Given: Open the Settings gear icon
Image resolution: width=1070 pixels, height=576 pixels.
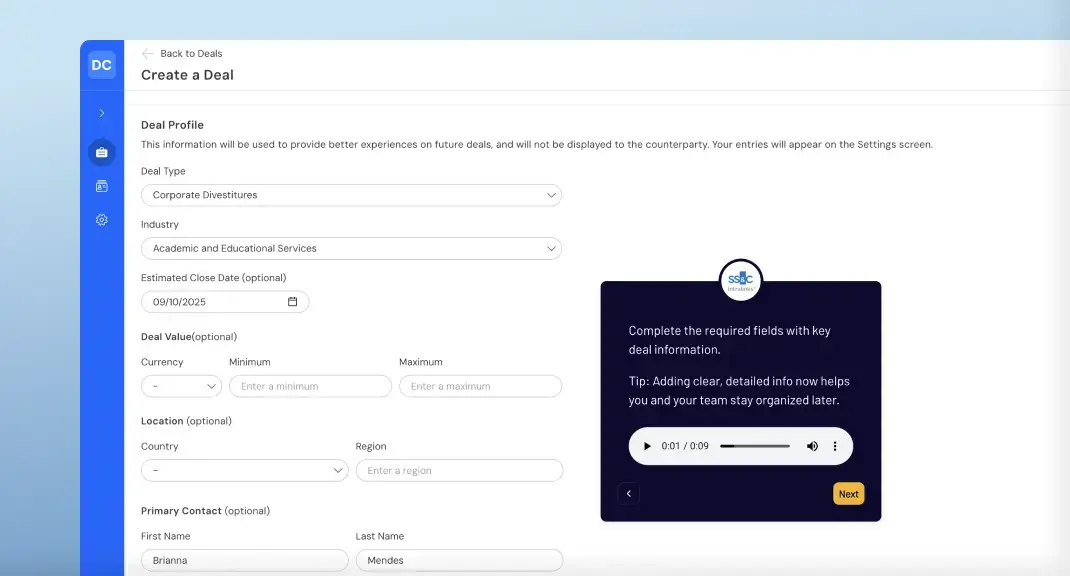Looking at the screenshot, I should click(x=101, y=220).
